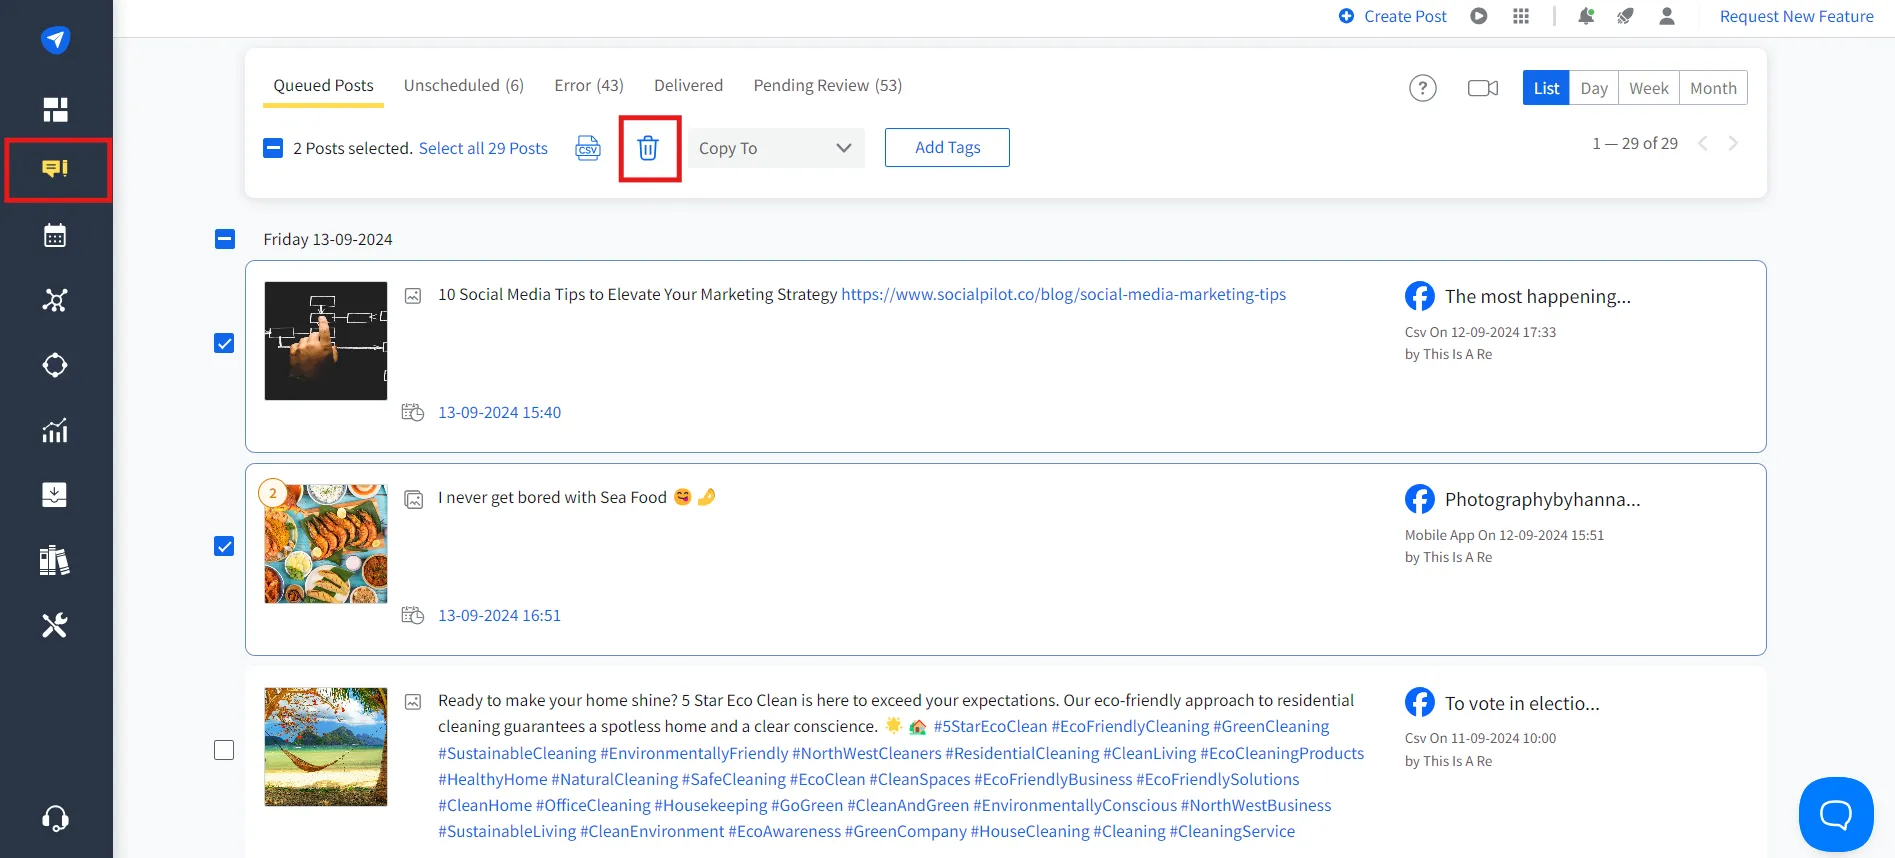Open the user profile icon

tap(1667, 16)
